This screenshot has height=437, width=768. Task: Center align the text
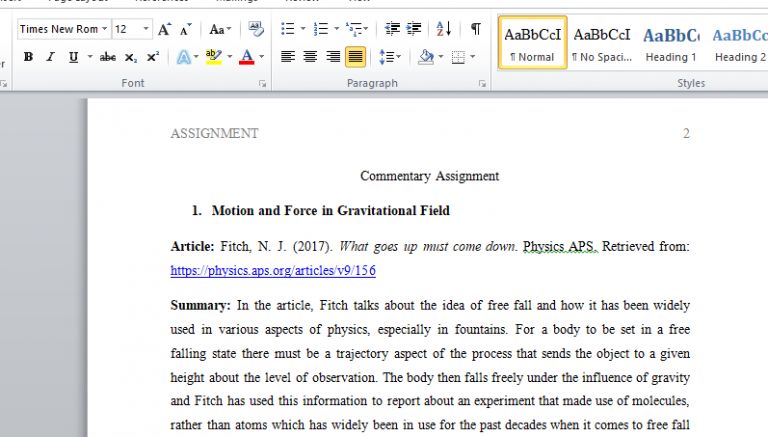pos(310,57)
